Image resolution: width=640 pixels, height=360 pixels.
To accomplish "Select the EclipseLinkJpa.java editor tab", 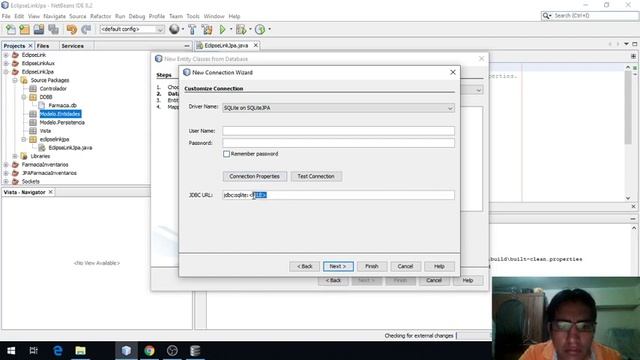I will [226, 45].
